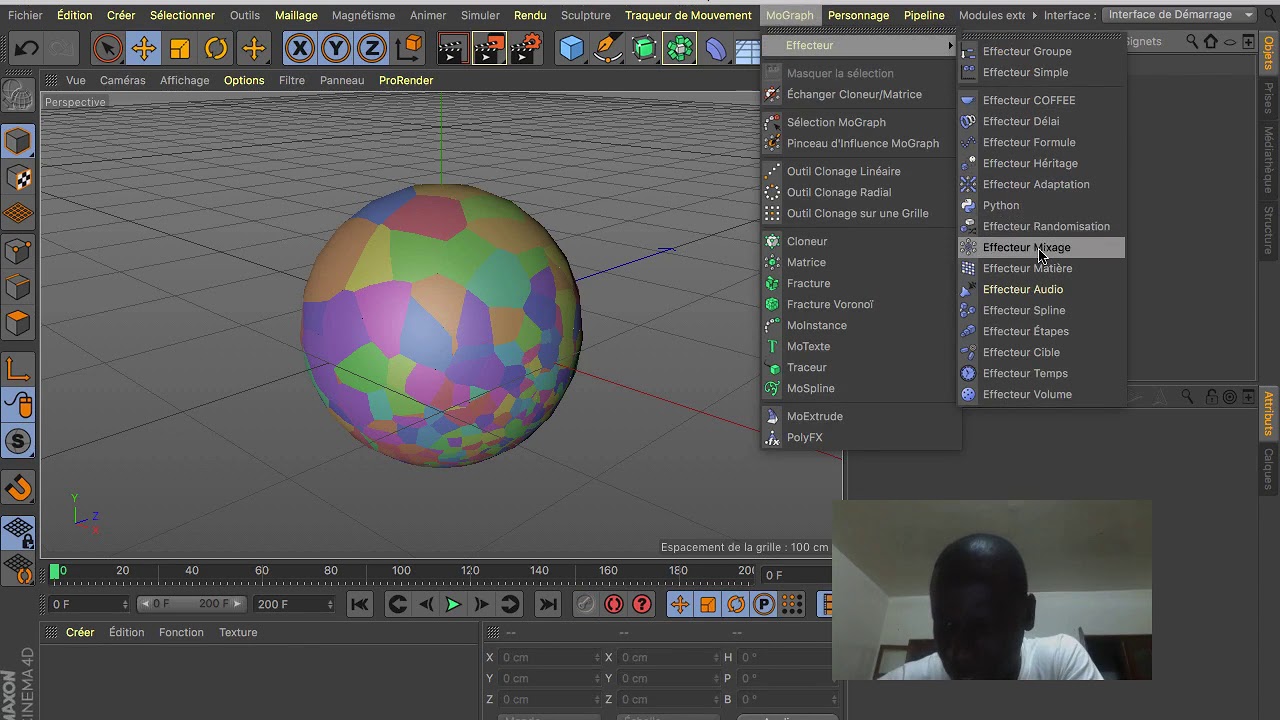Open the Interface de Démarrage layout dropdown
Viewport: 1280px width, 720px height.
pyautogui.click(x=1180, y=15)
